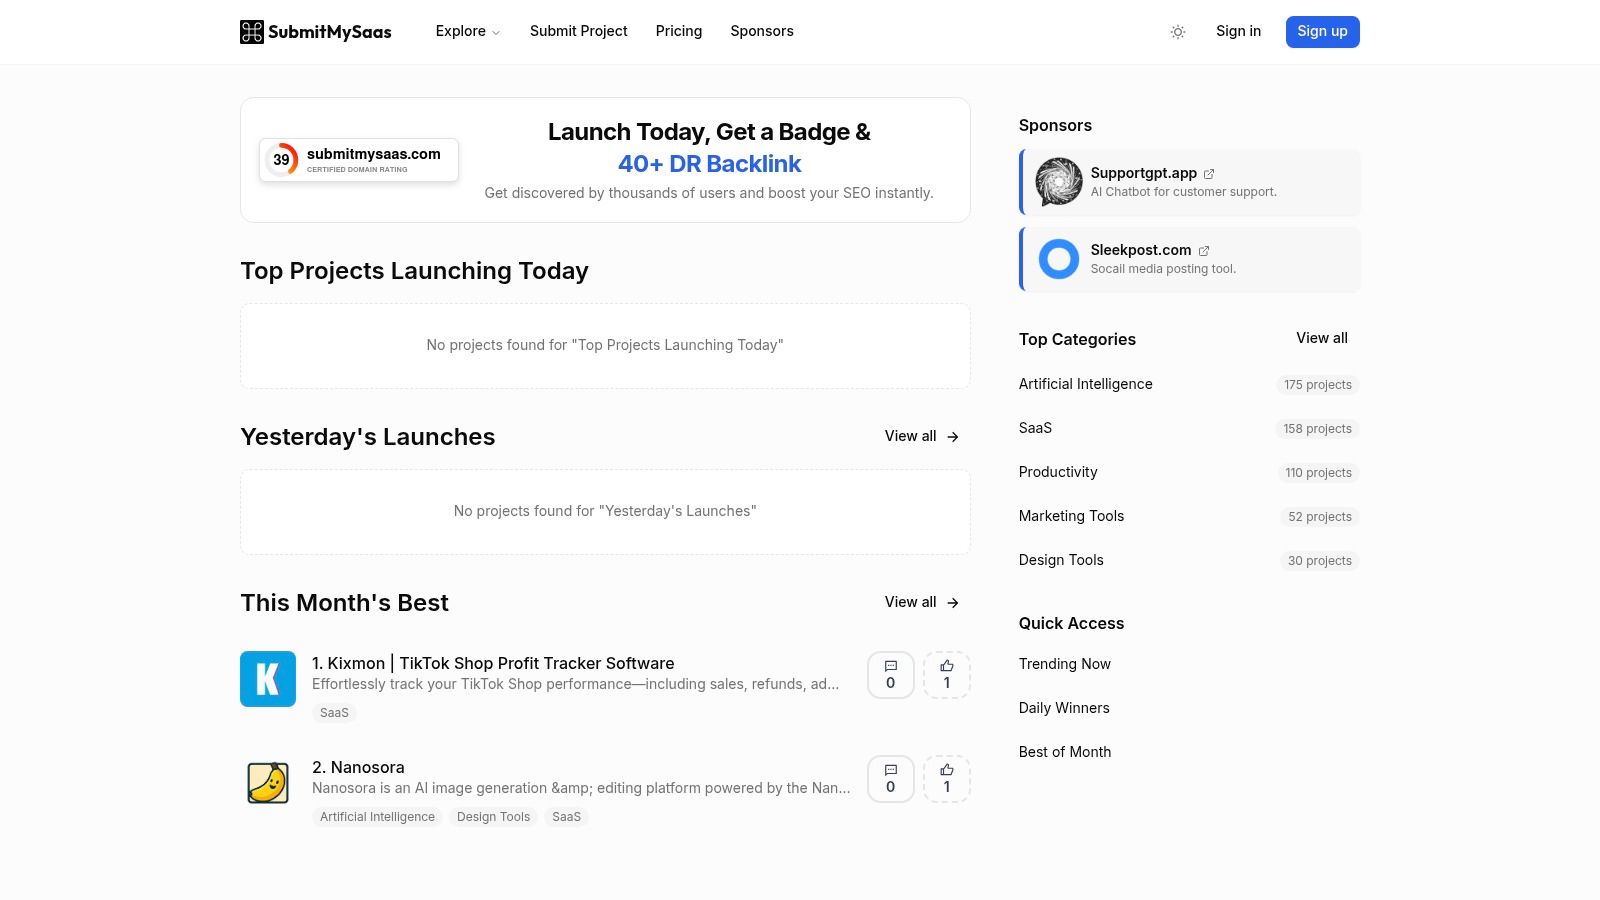Click the certified domain rating badge
This screenshot has height=900, width=1600.
[x=359, y=159]
